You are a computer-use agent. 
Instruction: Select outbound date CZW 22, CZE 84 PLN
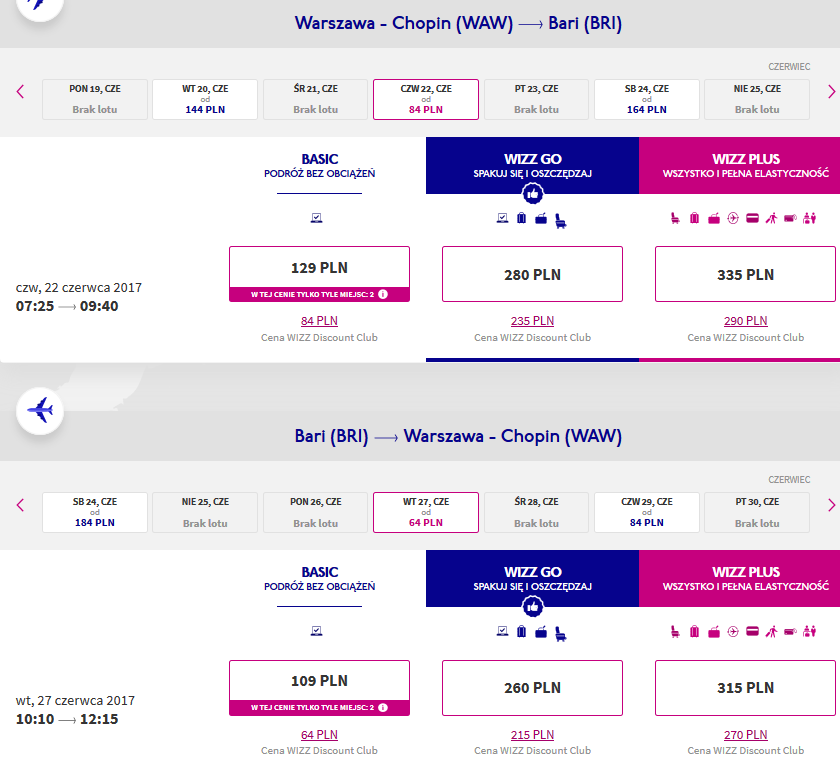tap(426, 99)
